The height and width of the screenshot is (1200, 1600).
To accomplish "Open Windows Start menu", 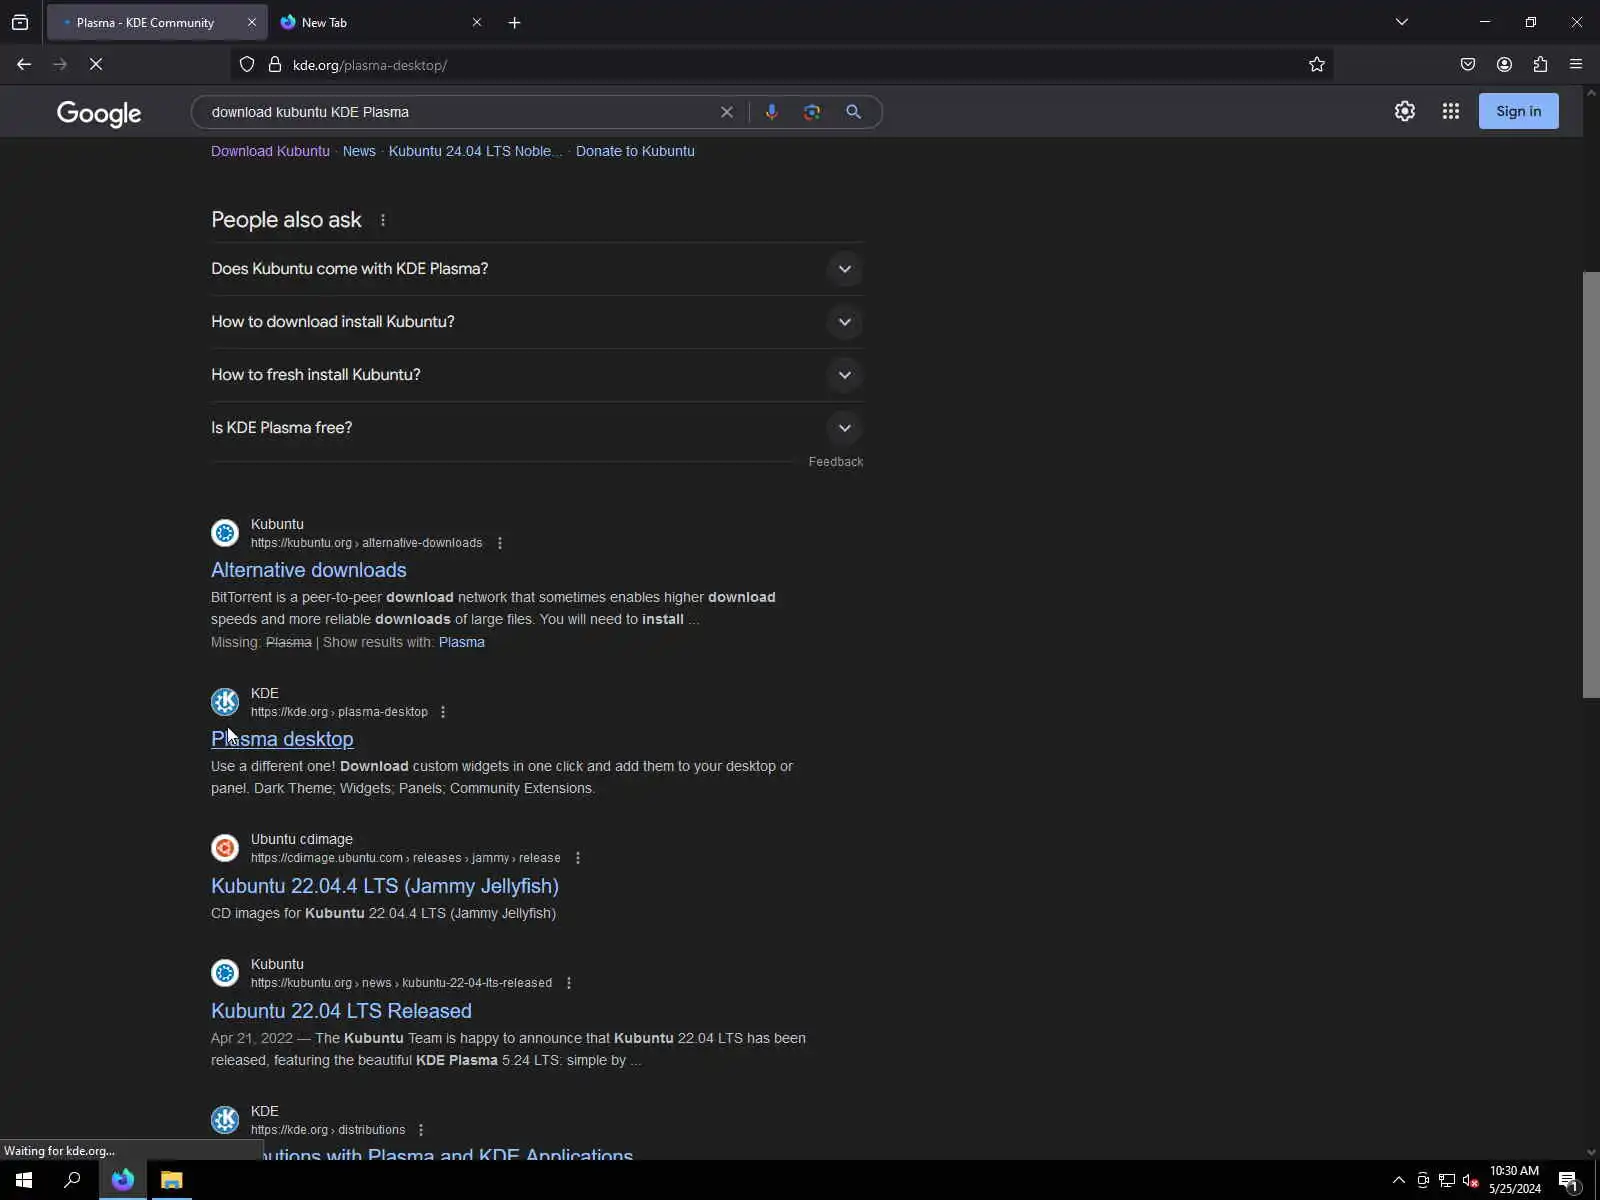I will (x=24, y=1180).
